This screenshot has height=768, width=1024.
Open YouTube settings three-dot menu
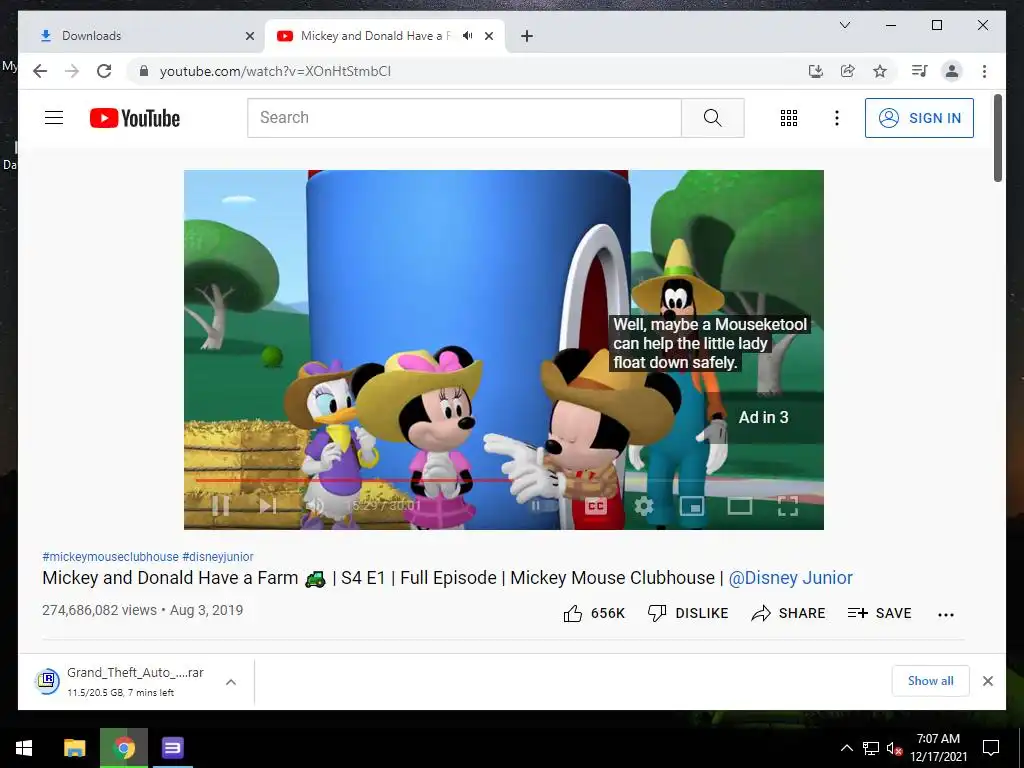(x=837, y=118)
